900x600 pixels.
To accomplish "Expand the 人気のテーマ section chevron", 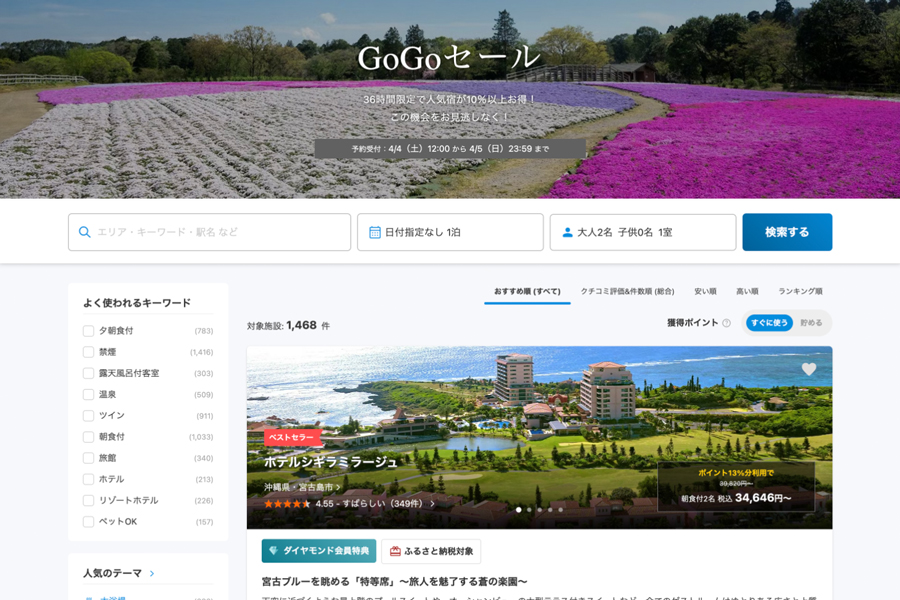I will coord(153,571).
